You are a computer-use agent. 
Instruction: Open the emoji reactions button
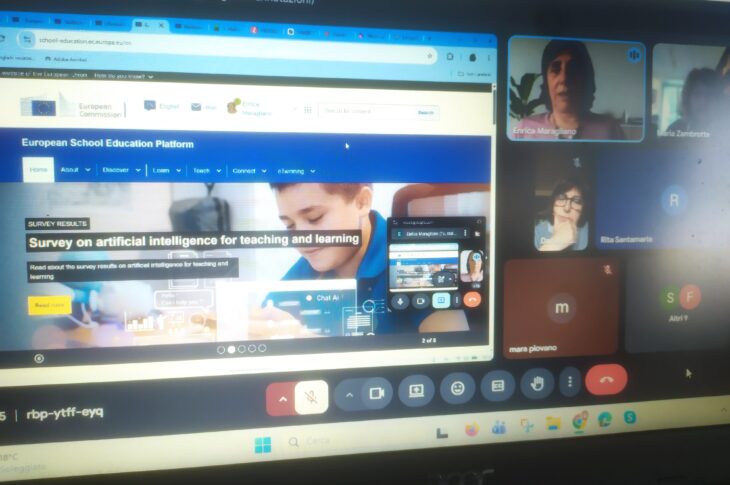(x=458, y=387)
